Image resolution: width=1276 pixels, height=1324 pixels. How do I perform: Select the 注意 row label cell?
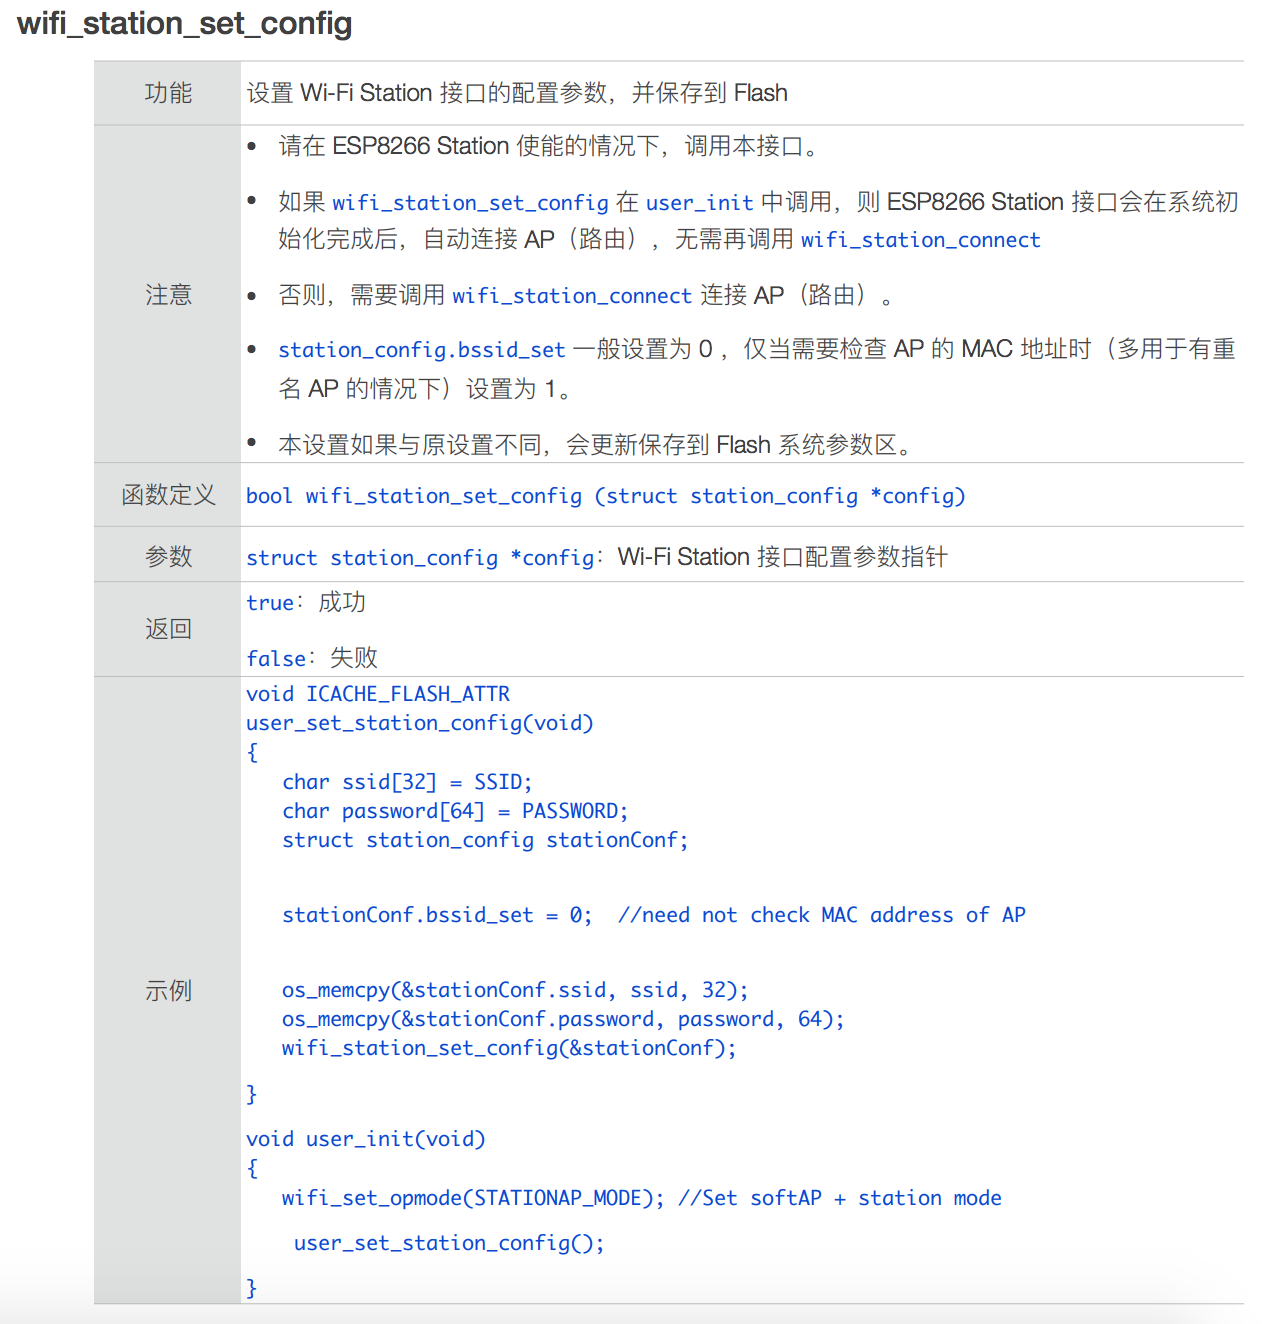(168, 295)
